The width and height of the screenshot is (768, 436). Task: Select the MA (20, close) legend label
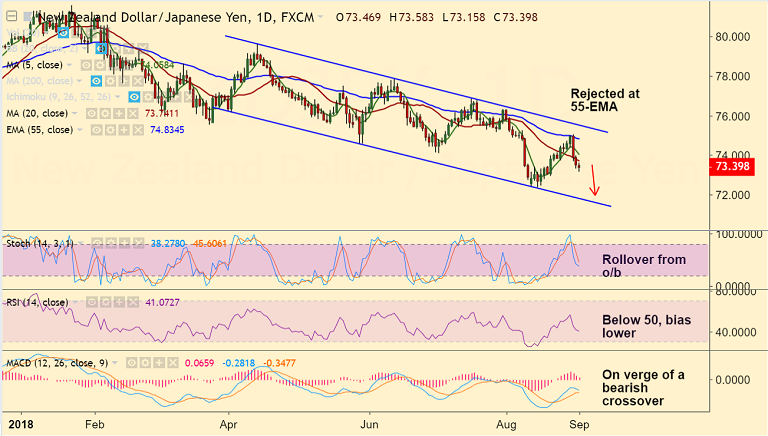37,114
